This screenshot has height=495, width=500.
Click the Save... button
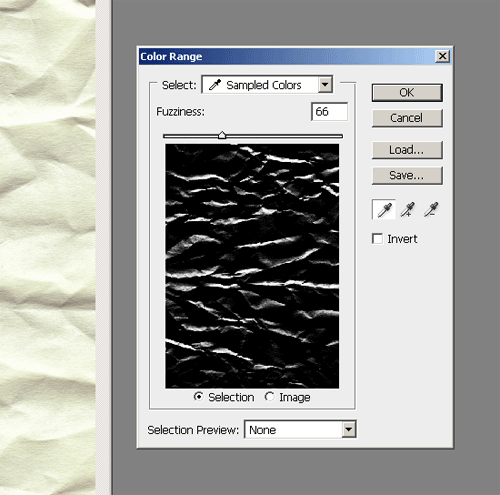tap(407, 175)
